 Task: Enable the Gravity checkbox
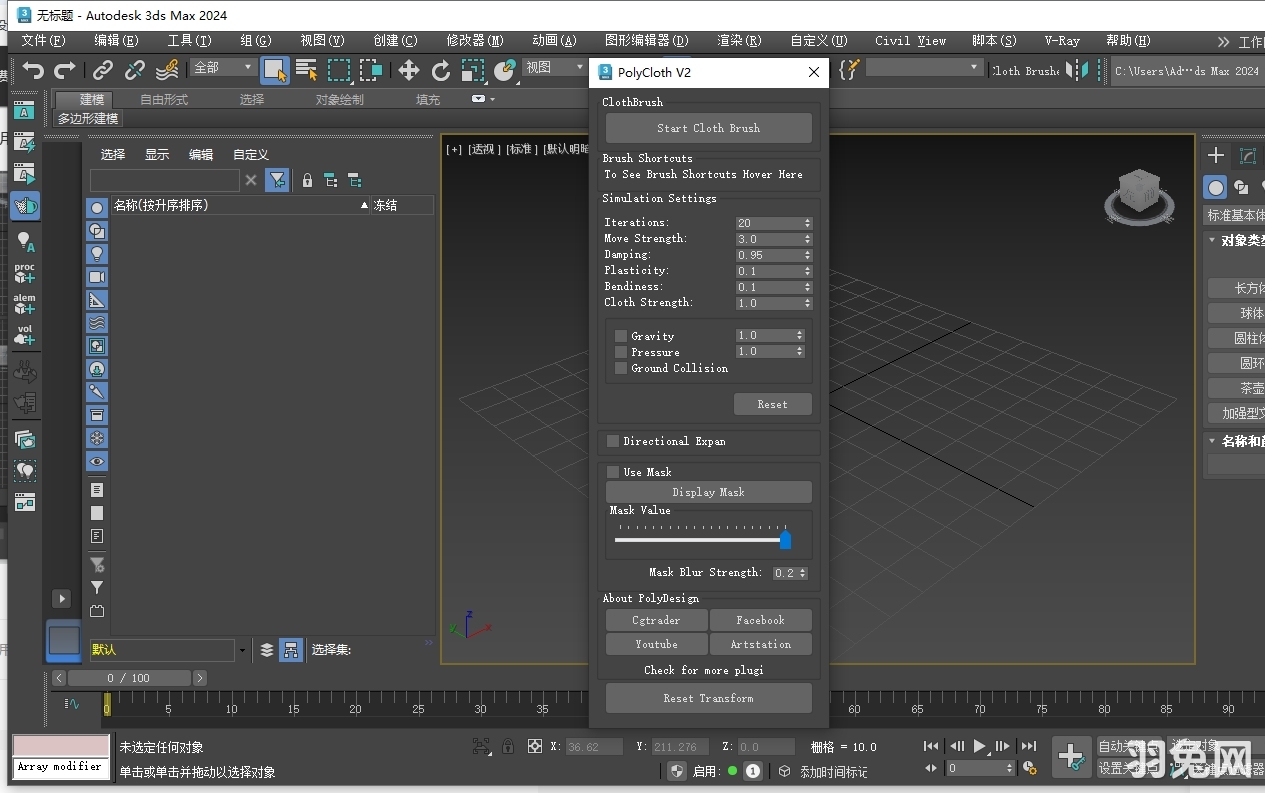[x=621, y=335]
